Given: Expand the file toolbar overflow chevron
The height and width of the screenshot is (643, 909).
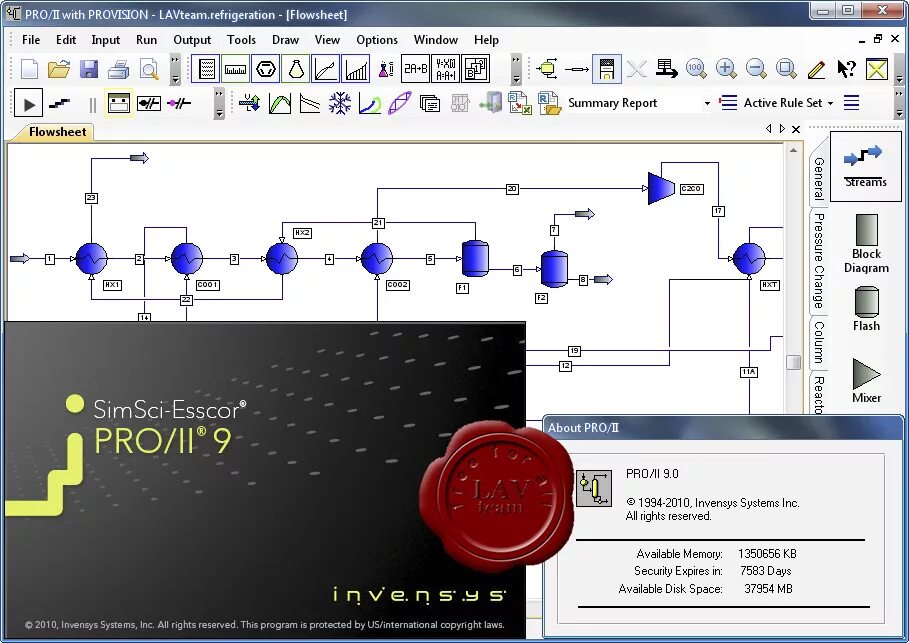Looking at the screenshot, I should (174, 69).
